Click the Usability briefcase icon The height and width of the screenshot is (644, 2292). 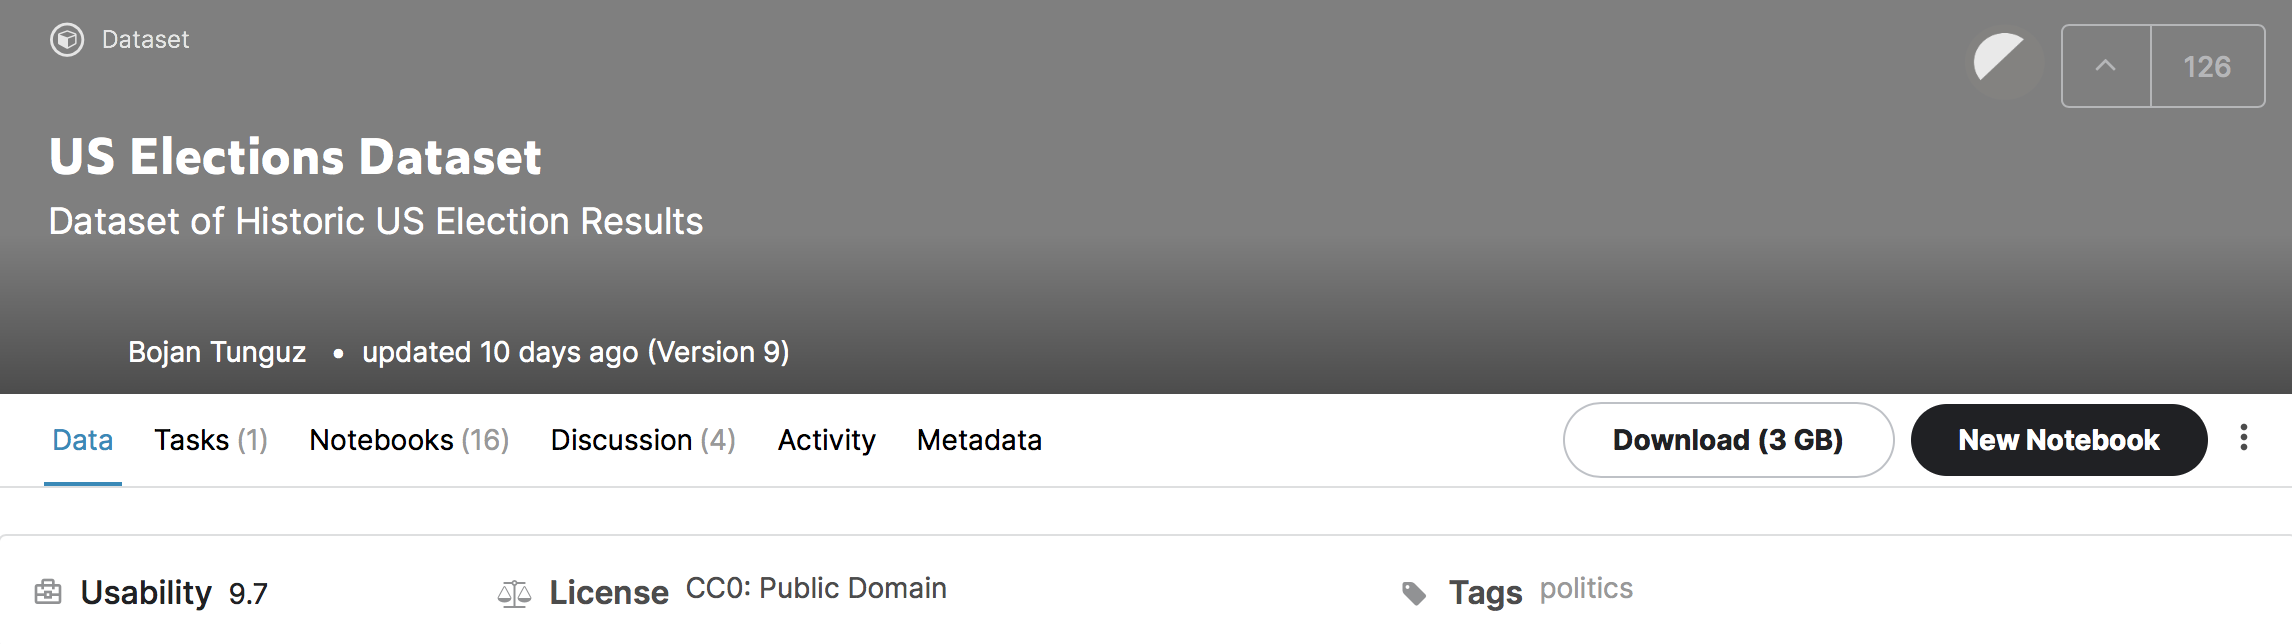48,592
